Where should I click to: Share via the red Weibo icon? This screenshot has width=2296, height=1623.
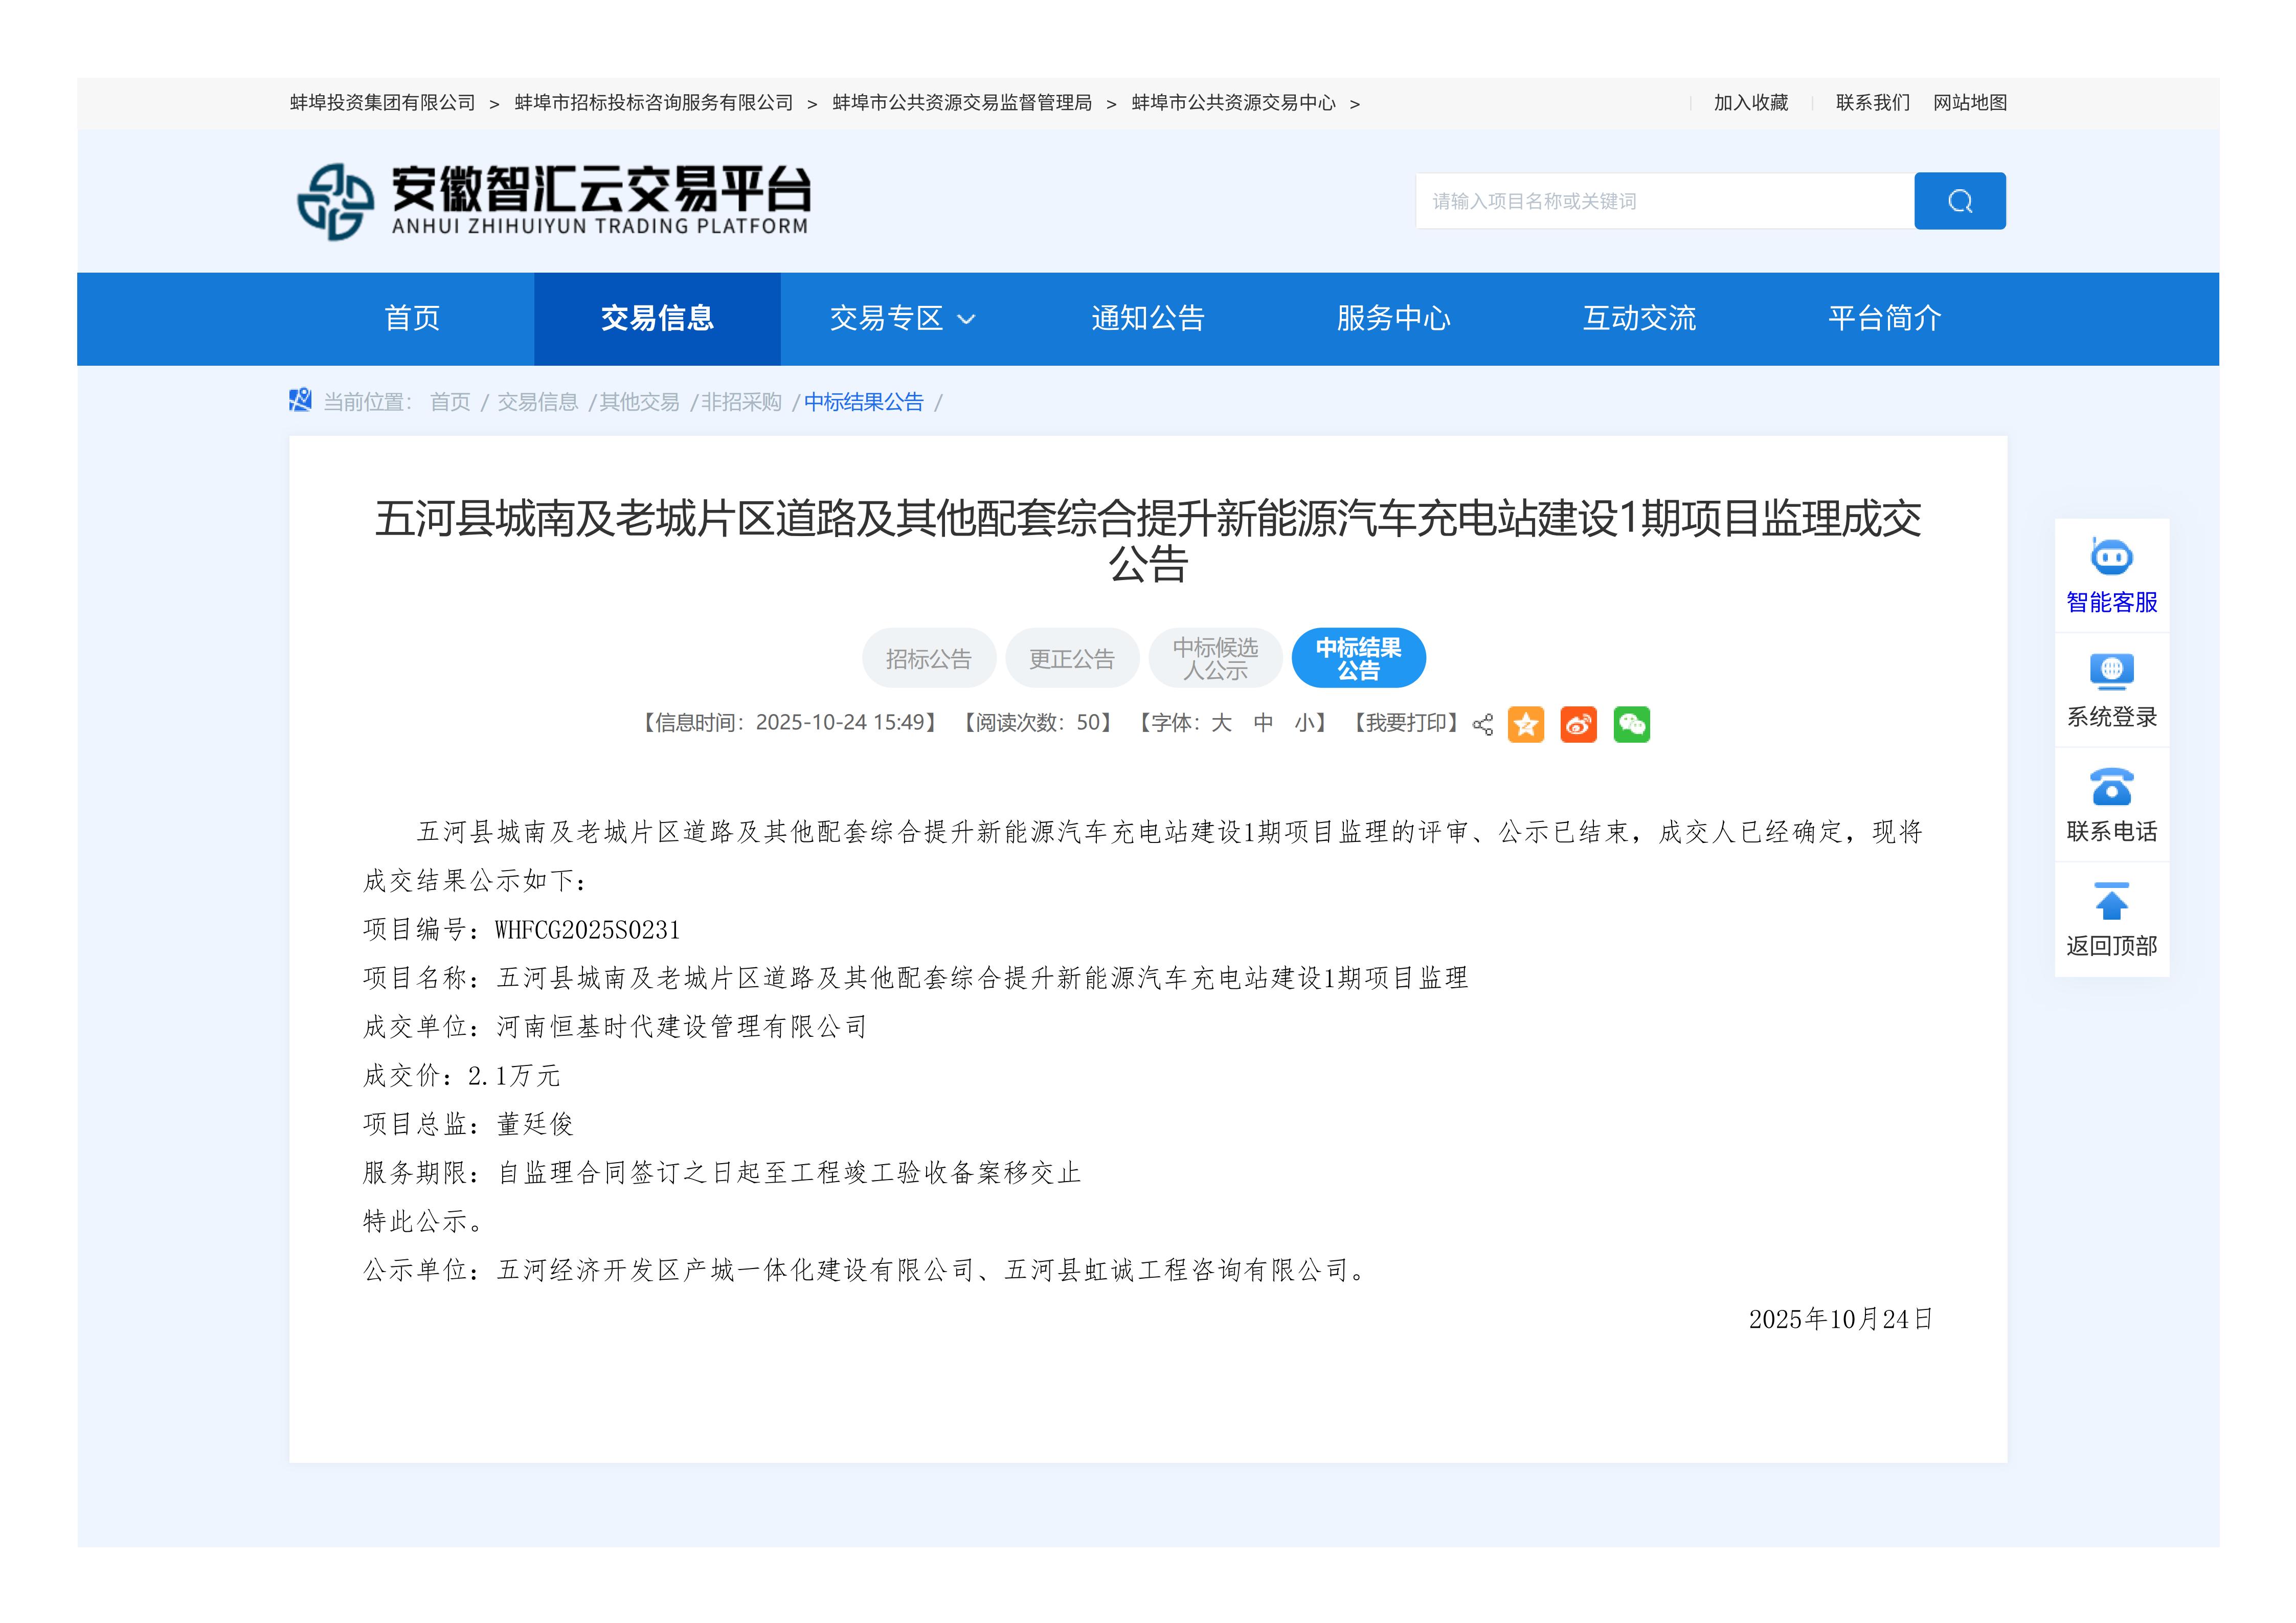tap(1578, 724)
